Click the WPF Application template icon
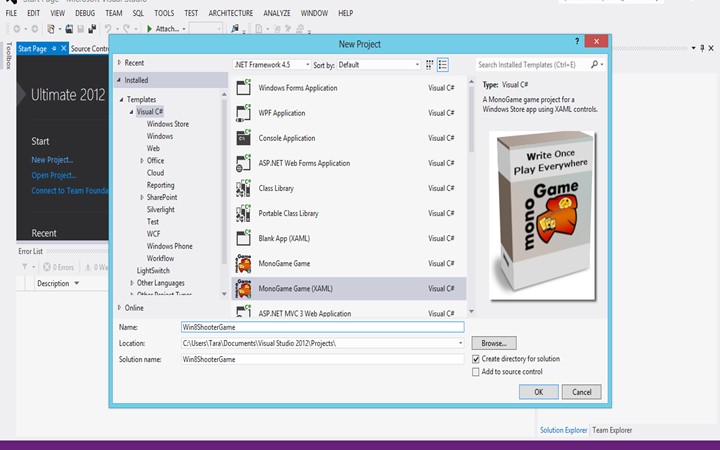 coord(243,113)
